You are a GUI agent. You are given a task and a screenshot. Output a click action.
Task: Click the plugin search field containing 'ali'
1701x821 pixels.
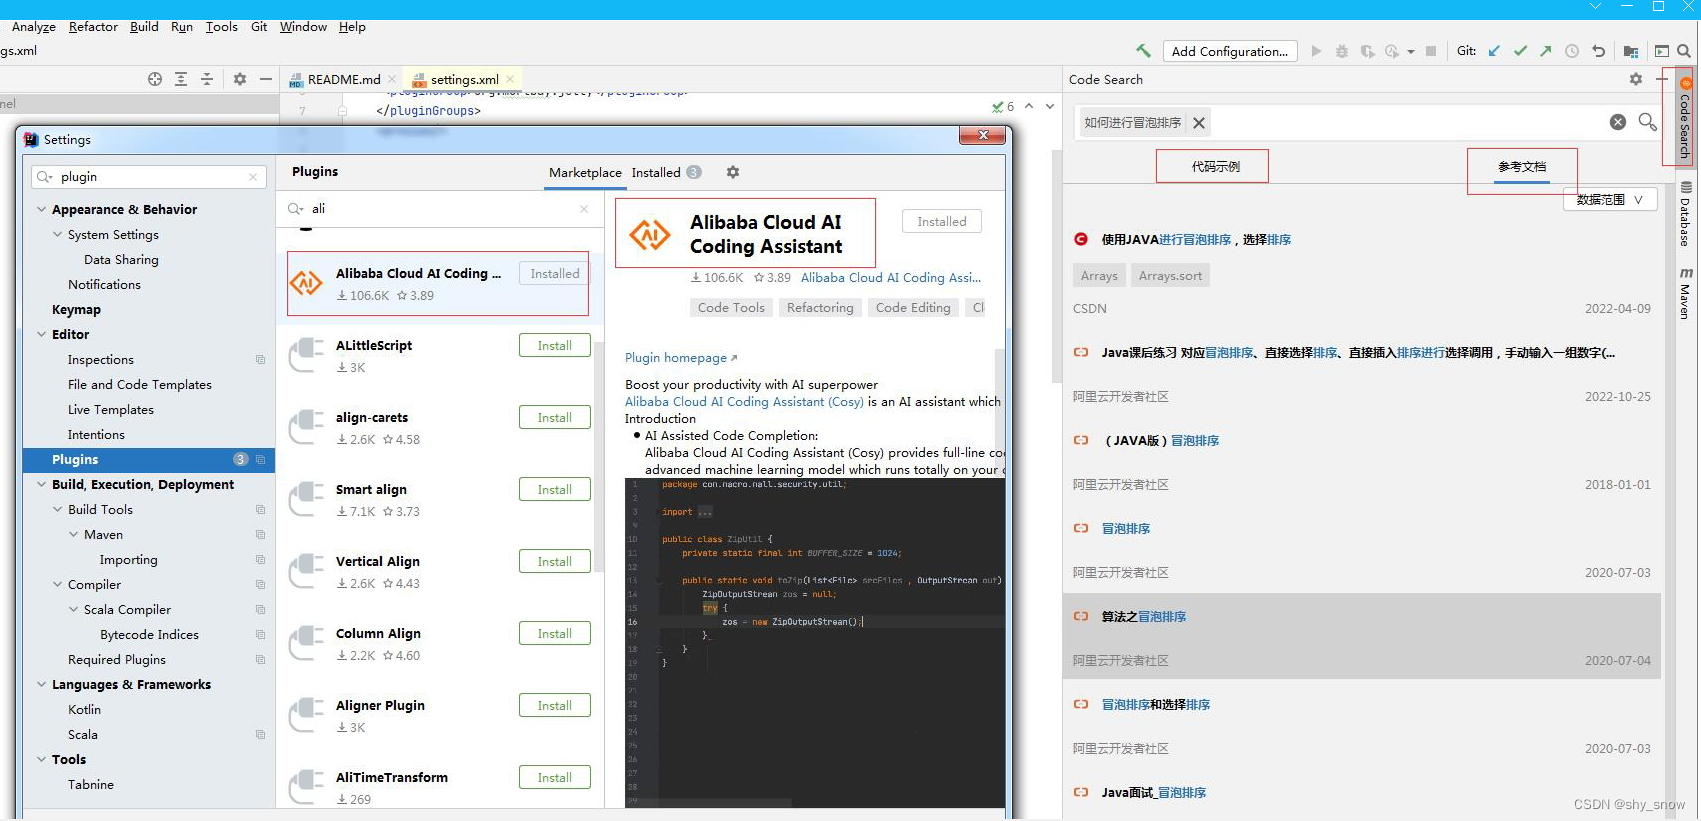pyautogui.click(x=440, y=209)
